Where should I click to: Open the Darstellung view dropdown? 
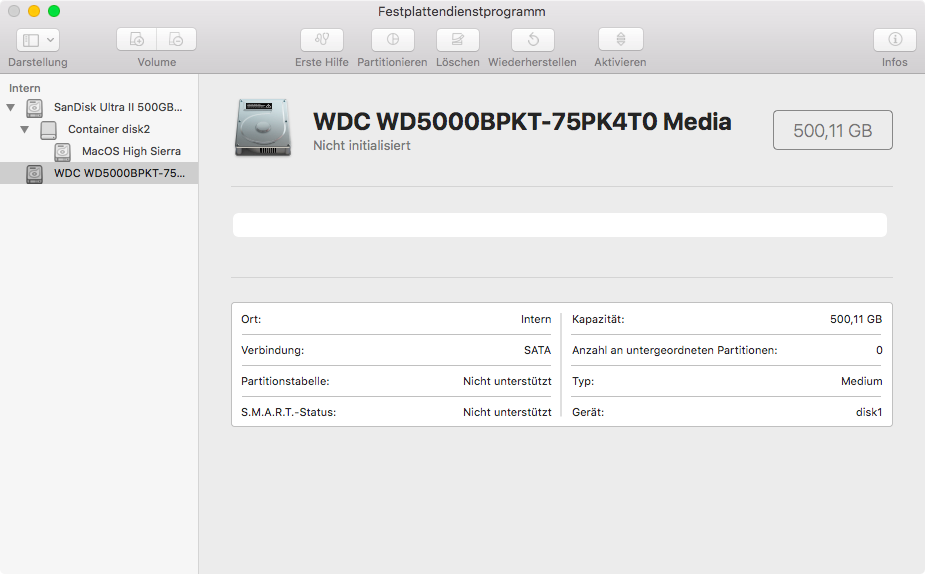[38, 40]
